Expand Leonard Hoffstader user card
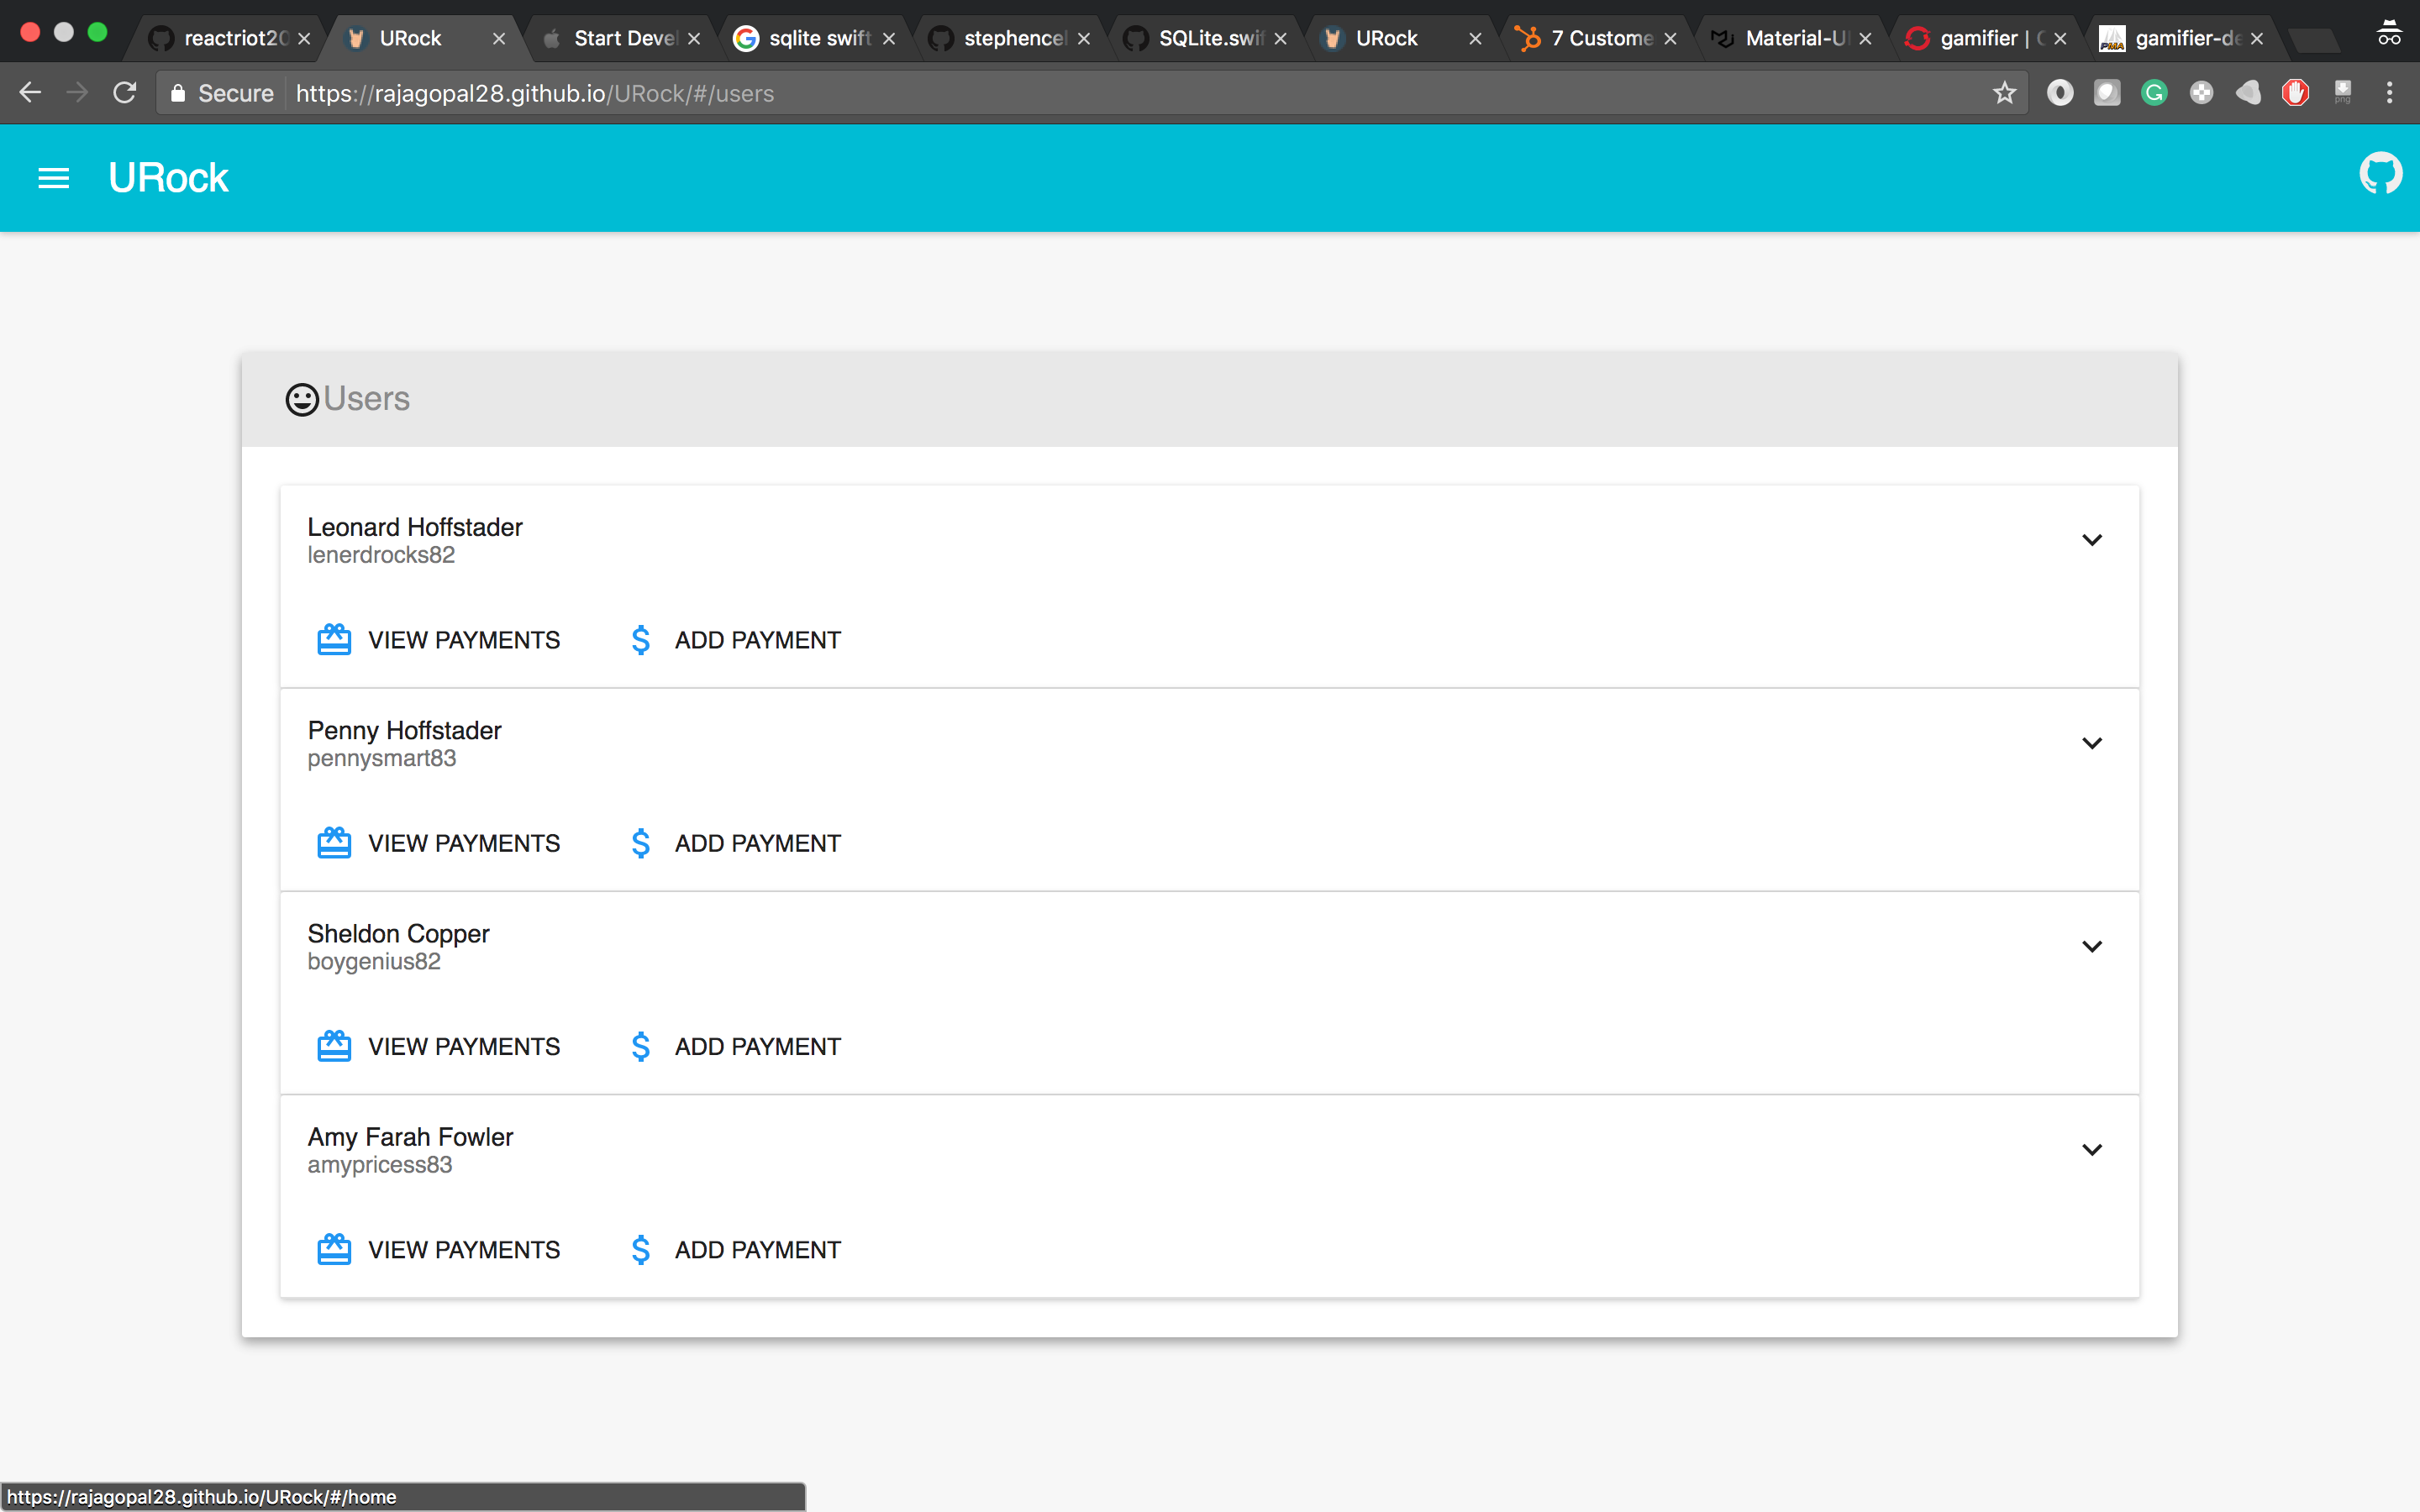 point(2091,540)
